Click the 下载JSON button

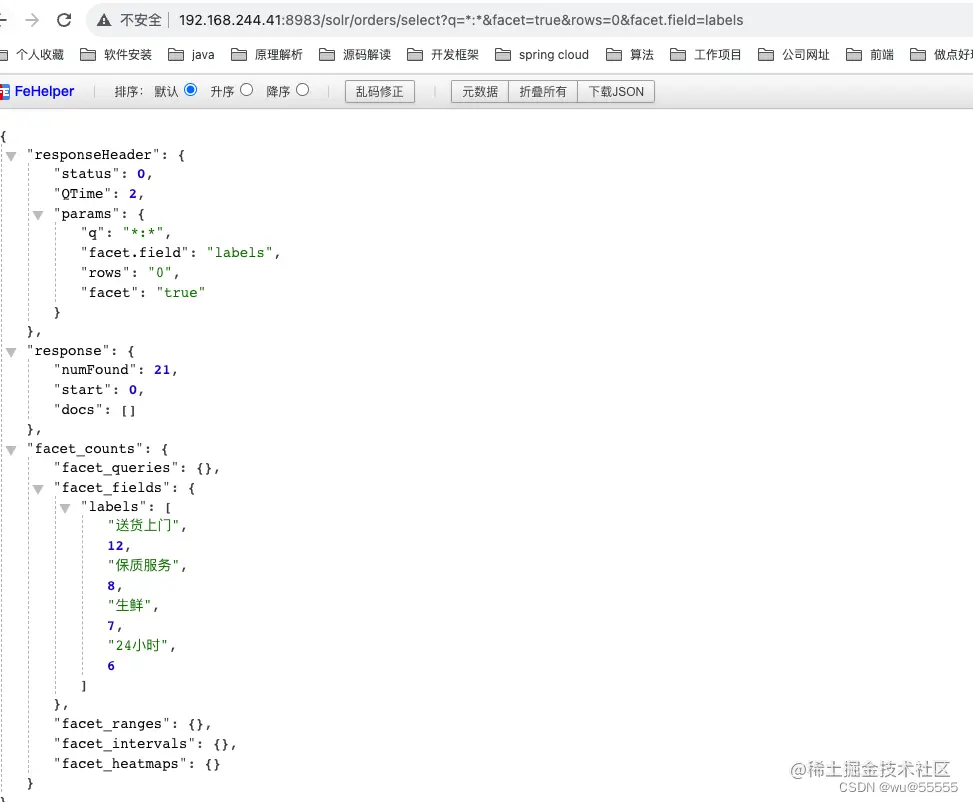point(616,92)
